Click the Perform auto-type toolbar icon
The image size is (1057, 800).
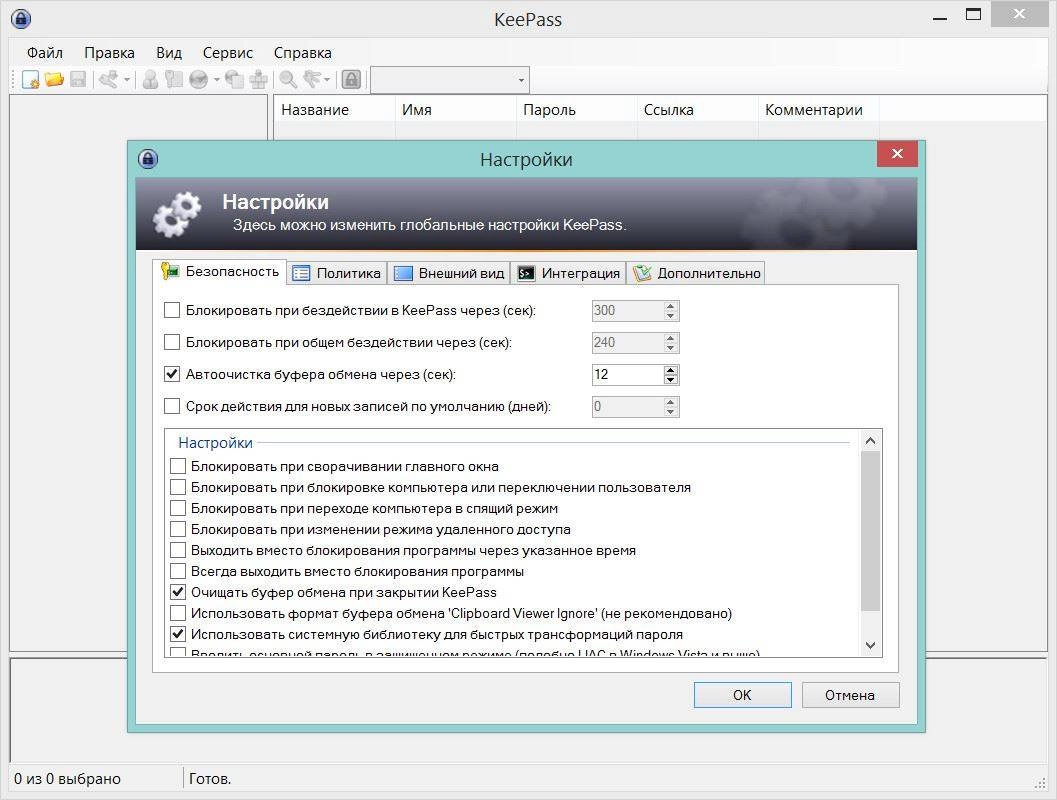[x=259, y=80]
